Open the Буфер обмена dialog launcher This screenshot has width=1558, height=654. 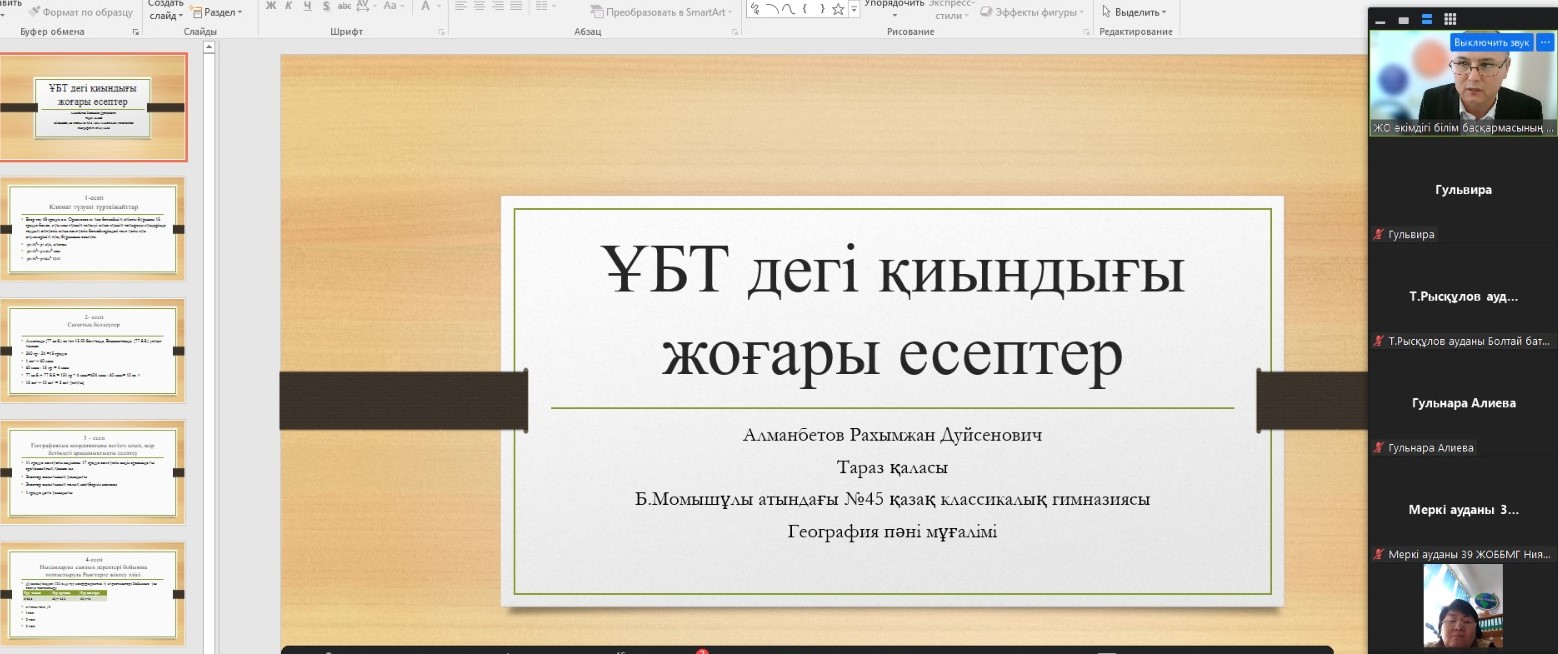click(x=136, y=32)
